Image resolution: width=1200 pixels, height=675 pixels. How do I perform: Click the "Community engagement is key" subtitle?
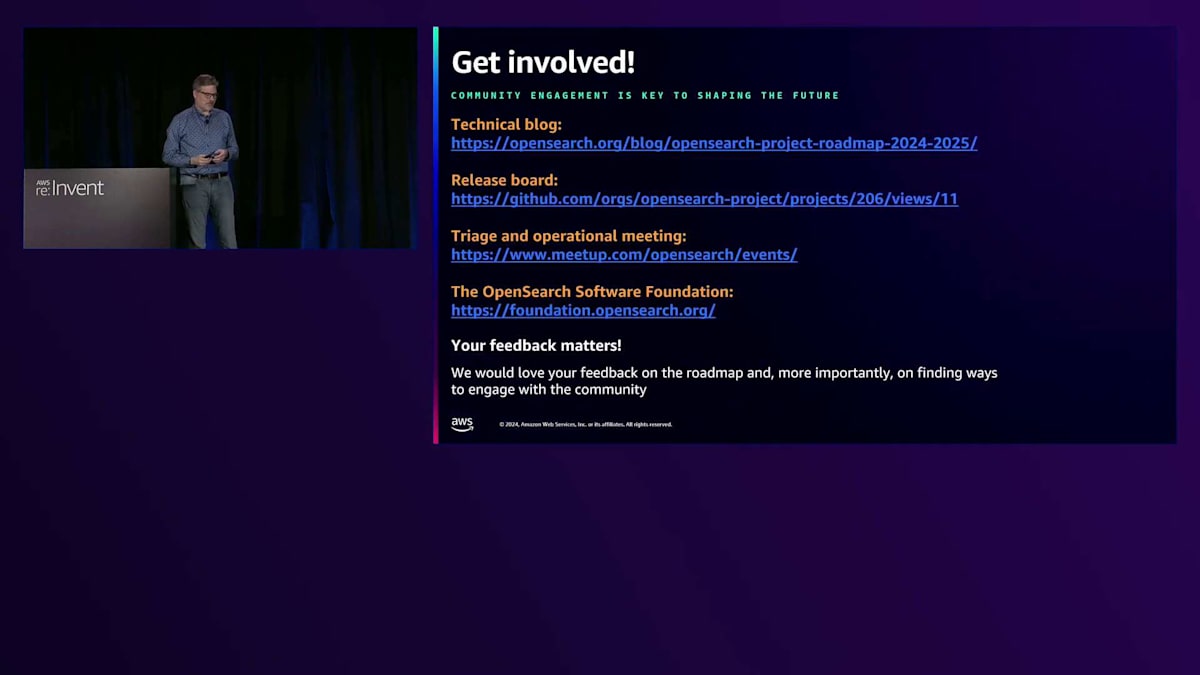tap(645, 96)
